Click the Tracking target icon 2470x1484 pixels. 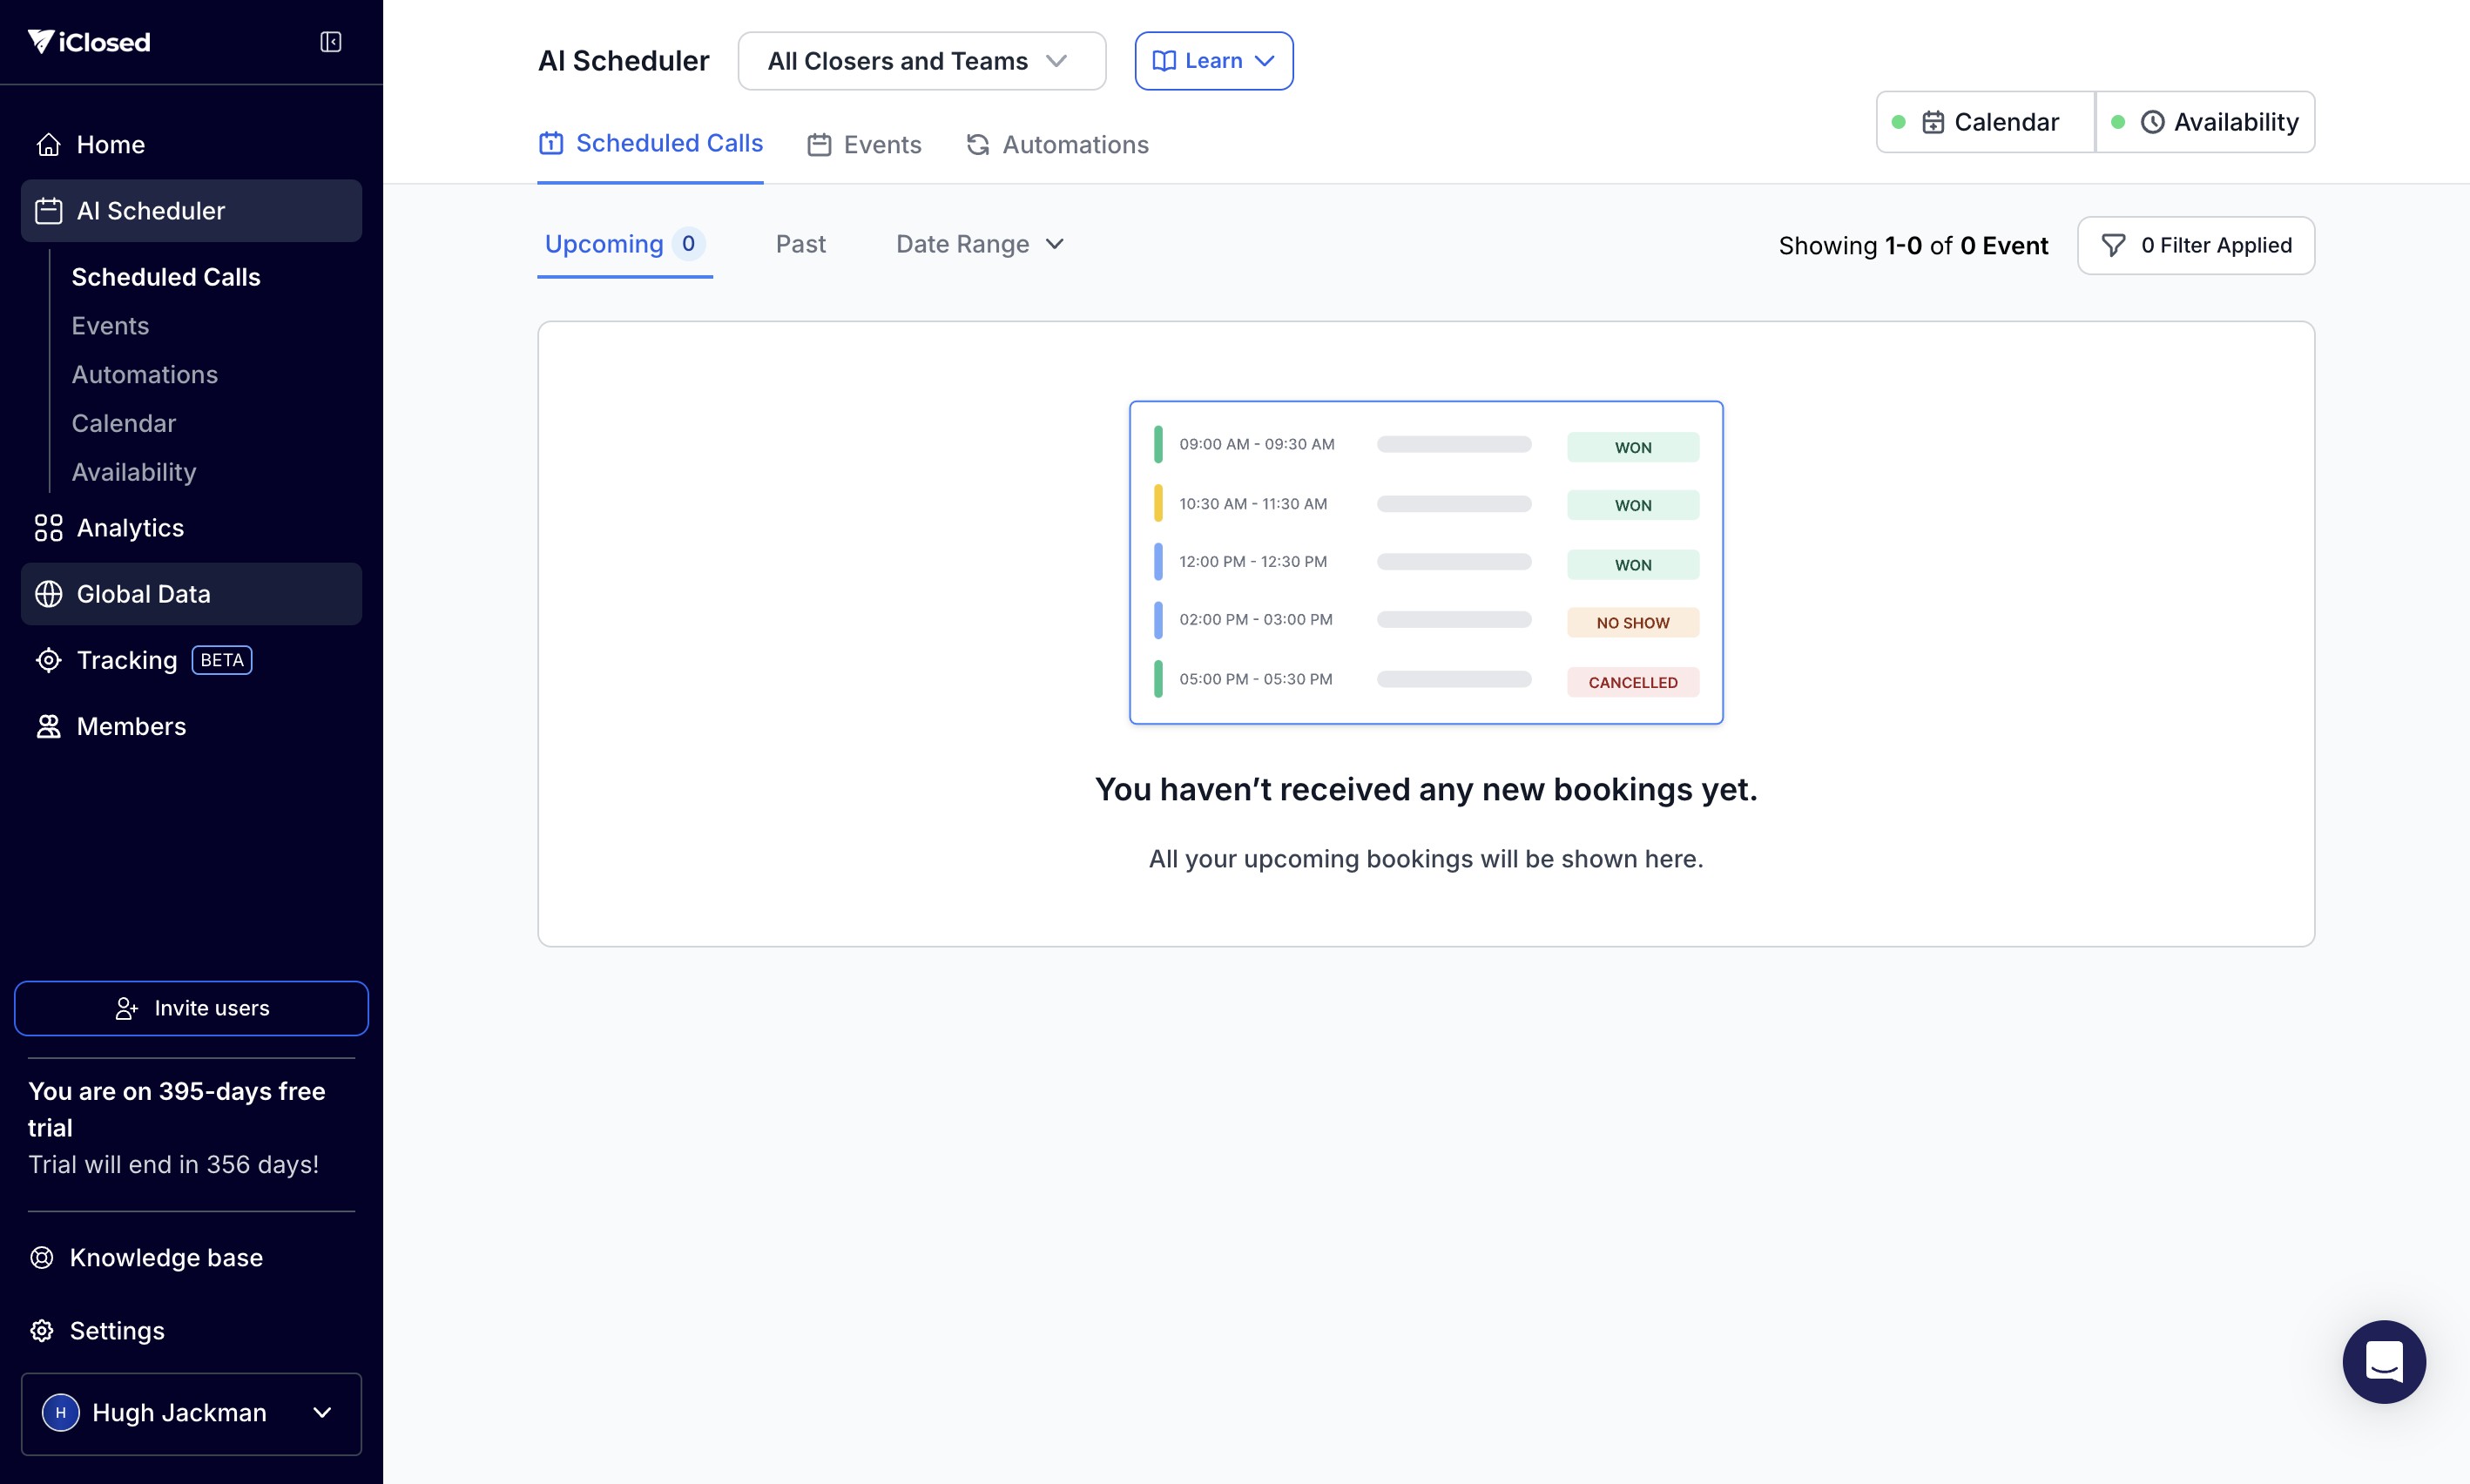pyautogui.click(x=48, y=660)
